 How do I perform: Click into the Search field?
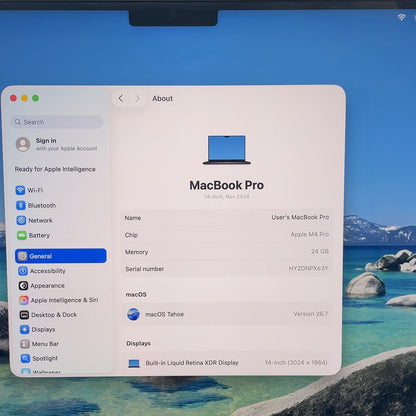57,122
